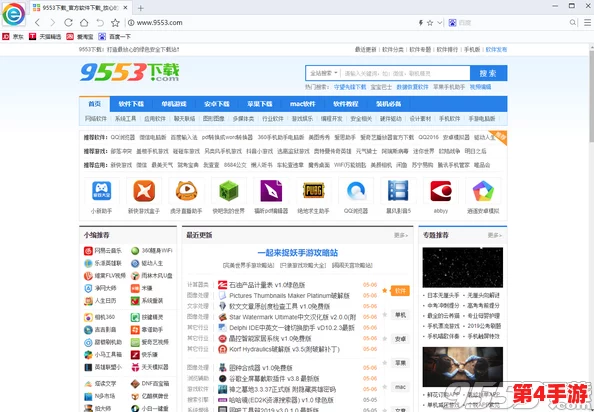Open the browser home page icon
Image resolution: width=594 pixels, height=412 pixels.
pos(84,23)
